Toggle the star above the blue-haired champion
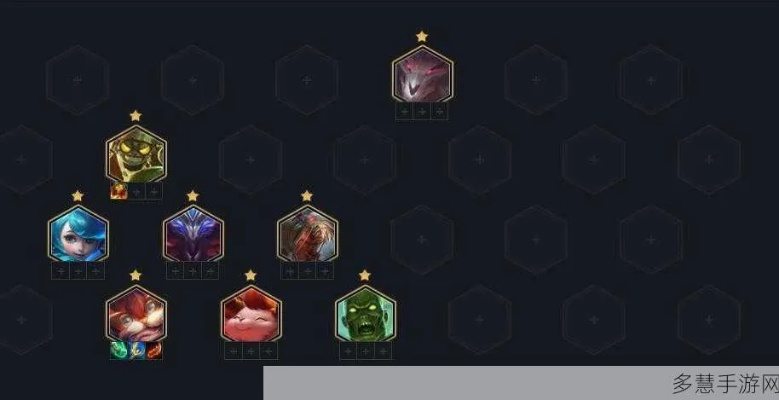The height and width of the screenshot is (400, 779). 78,196
